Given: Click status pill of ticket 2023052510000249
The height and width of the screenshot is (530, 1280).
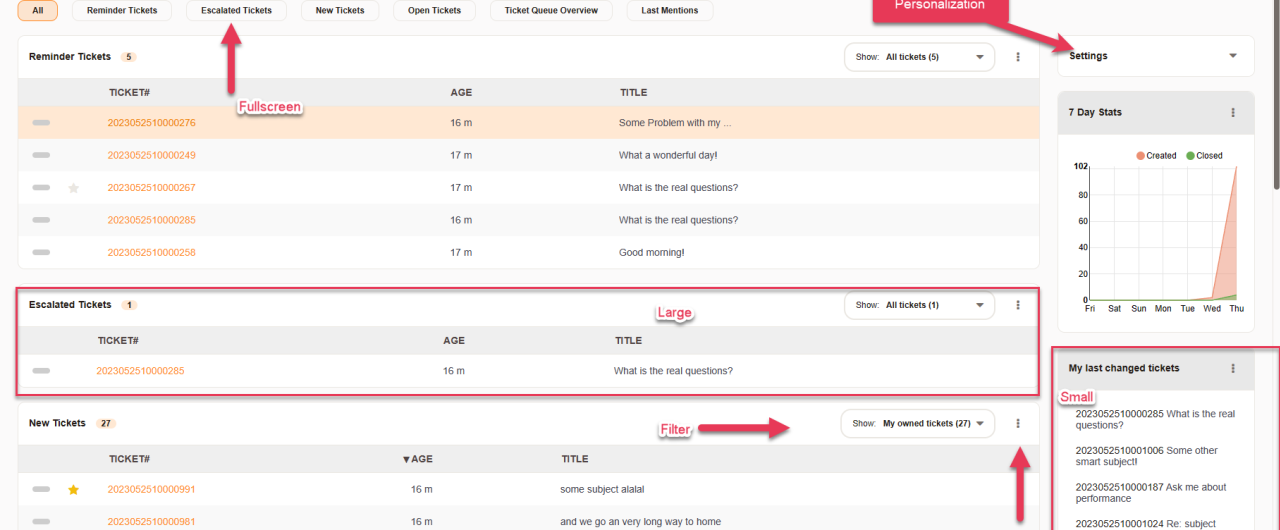Looking at the screenshot, I should [41, 155].
